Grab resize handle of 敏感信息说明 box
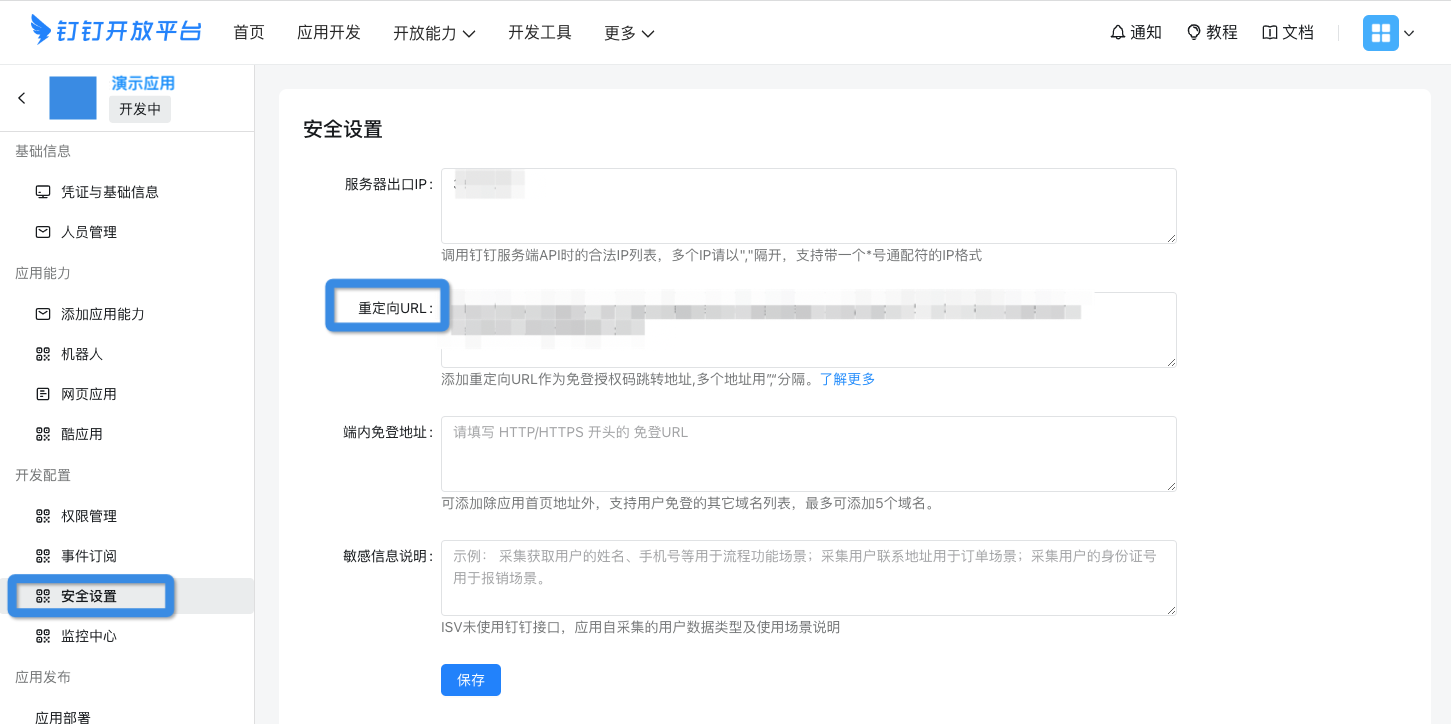This screenshot has height=724, width=1451. (1171, 609)
